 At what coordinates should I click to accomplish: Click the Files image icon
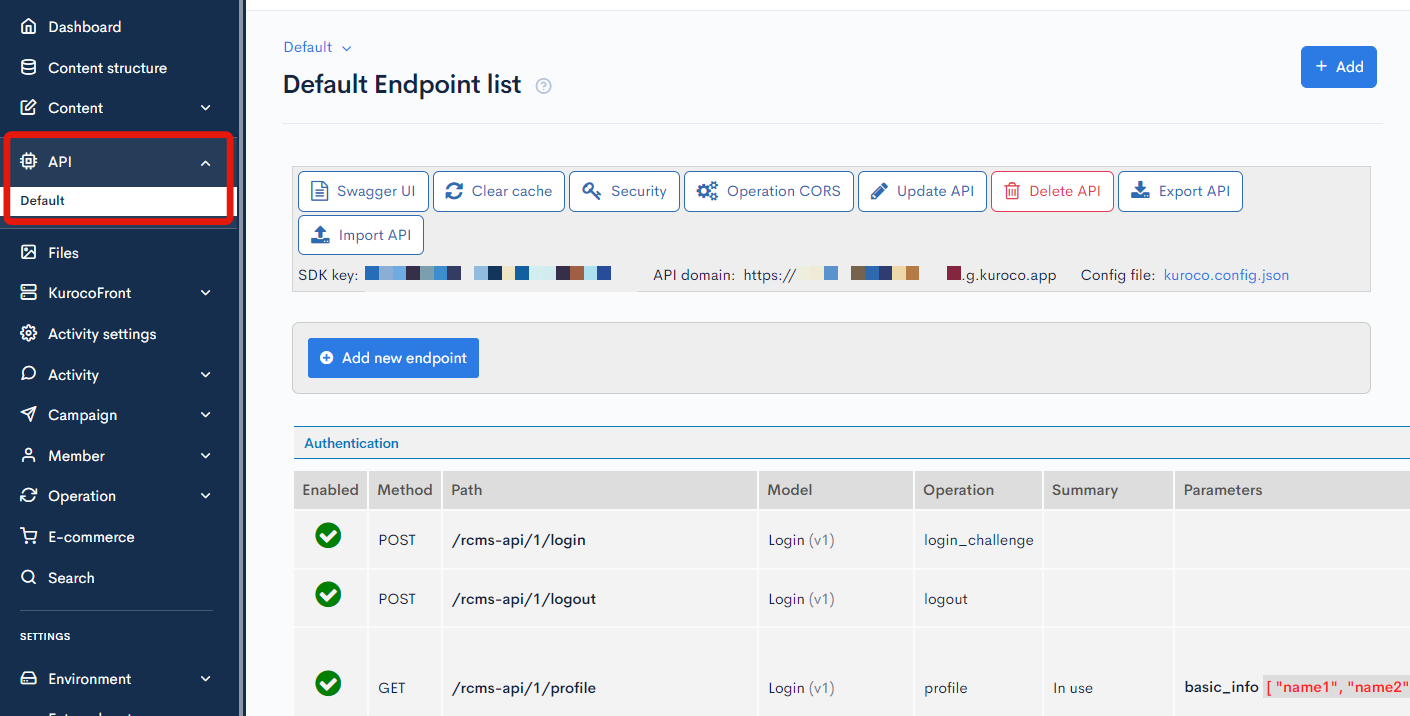tap(29, 253)
